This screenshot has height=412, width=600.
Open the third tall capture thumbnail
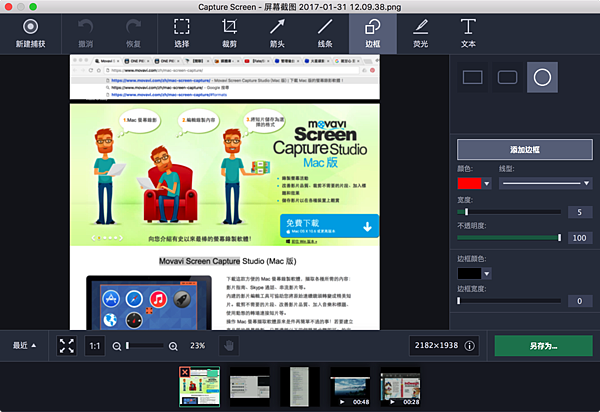click(300, 387)
